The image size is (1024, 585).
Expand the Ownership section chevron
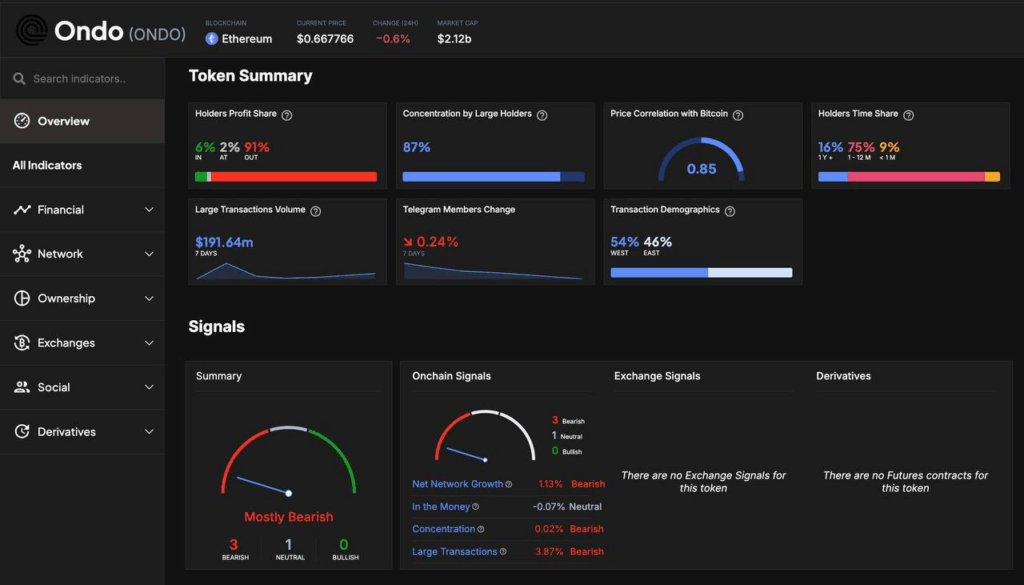click(149, 298)
